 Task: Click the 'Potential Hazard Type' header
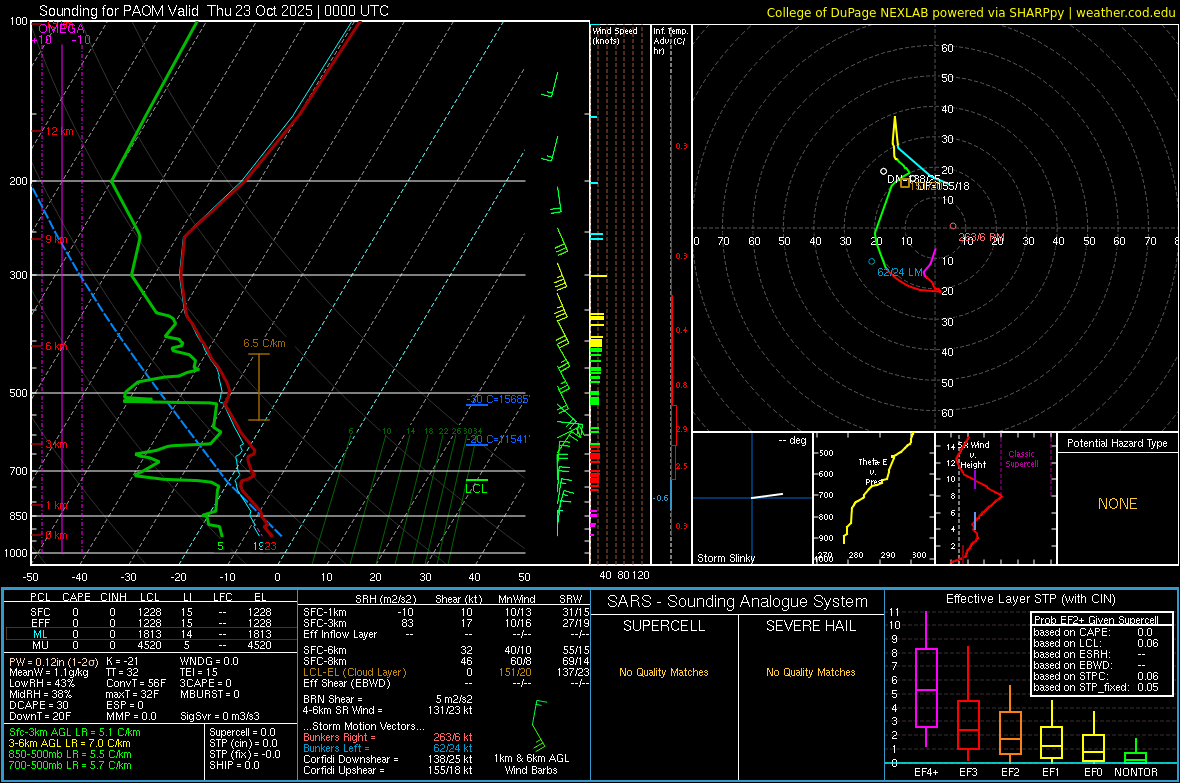point(1117,443)
